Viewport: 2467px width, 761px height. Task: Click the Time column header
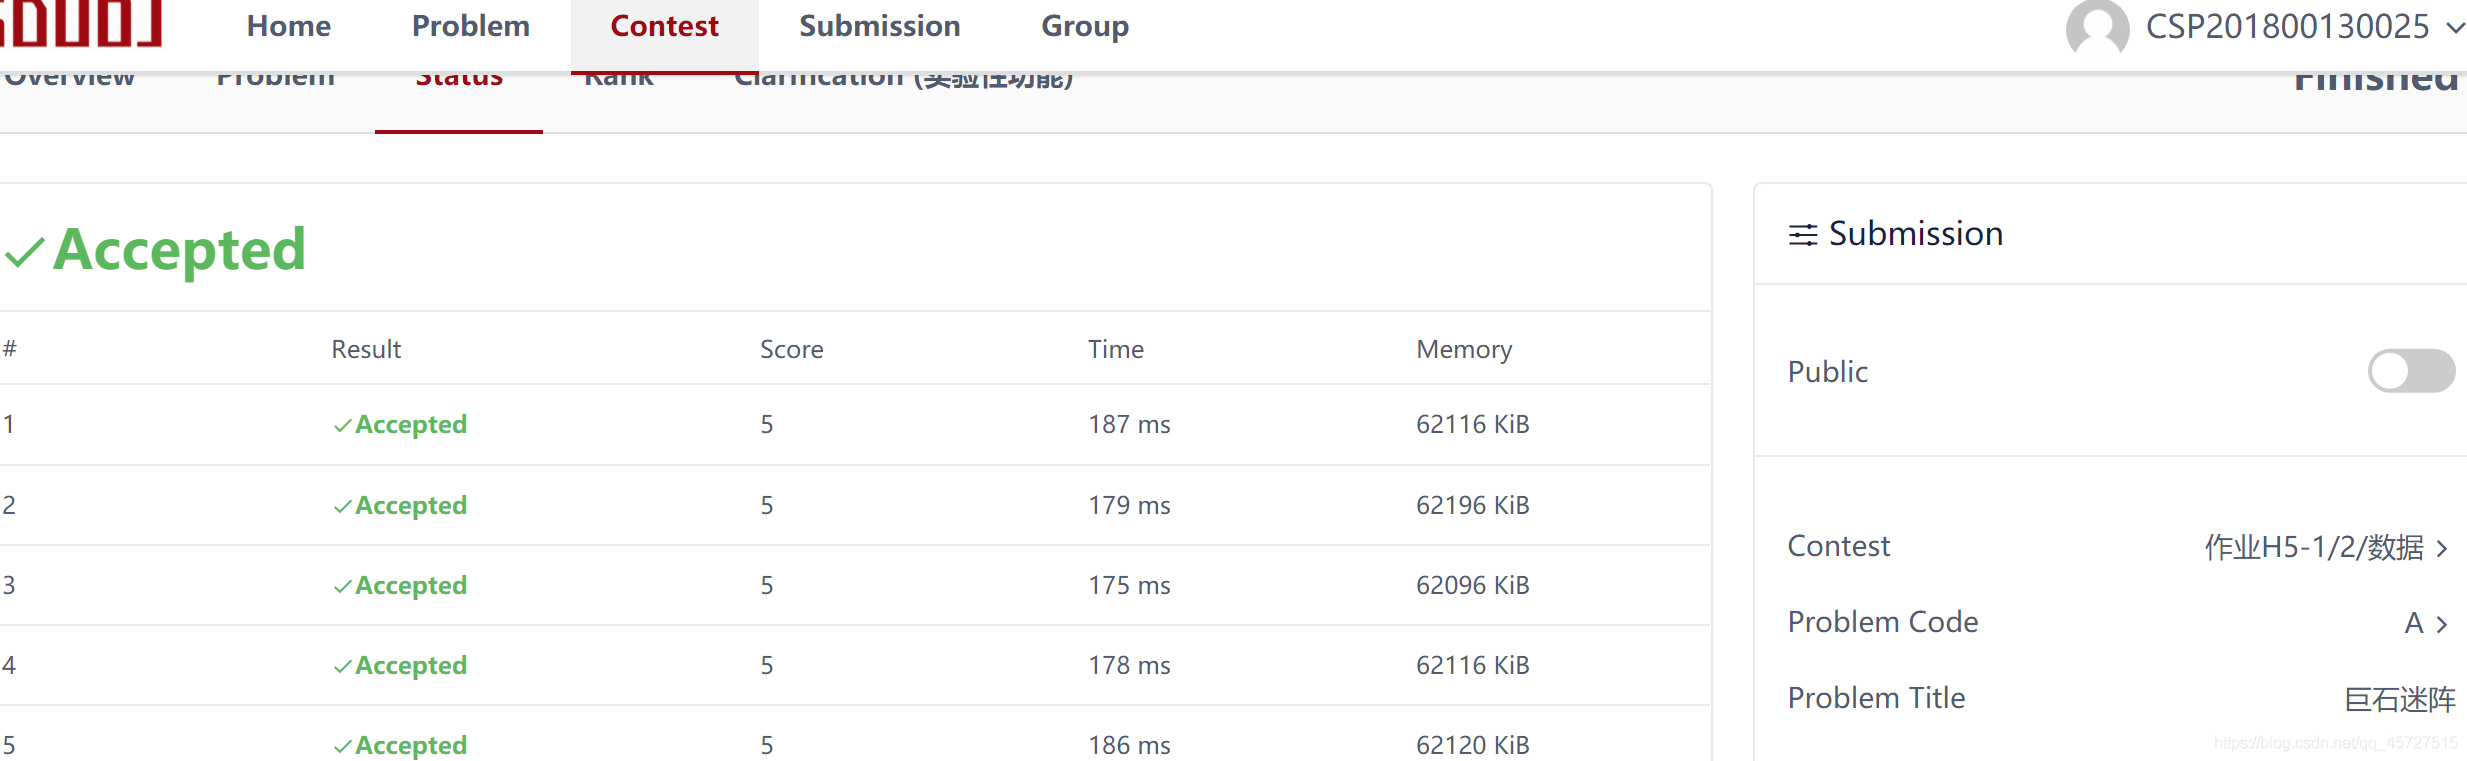click(1116, 349)
